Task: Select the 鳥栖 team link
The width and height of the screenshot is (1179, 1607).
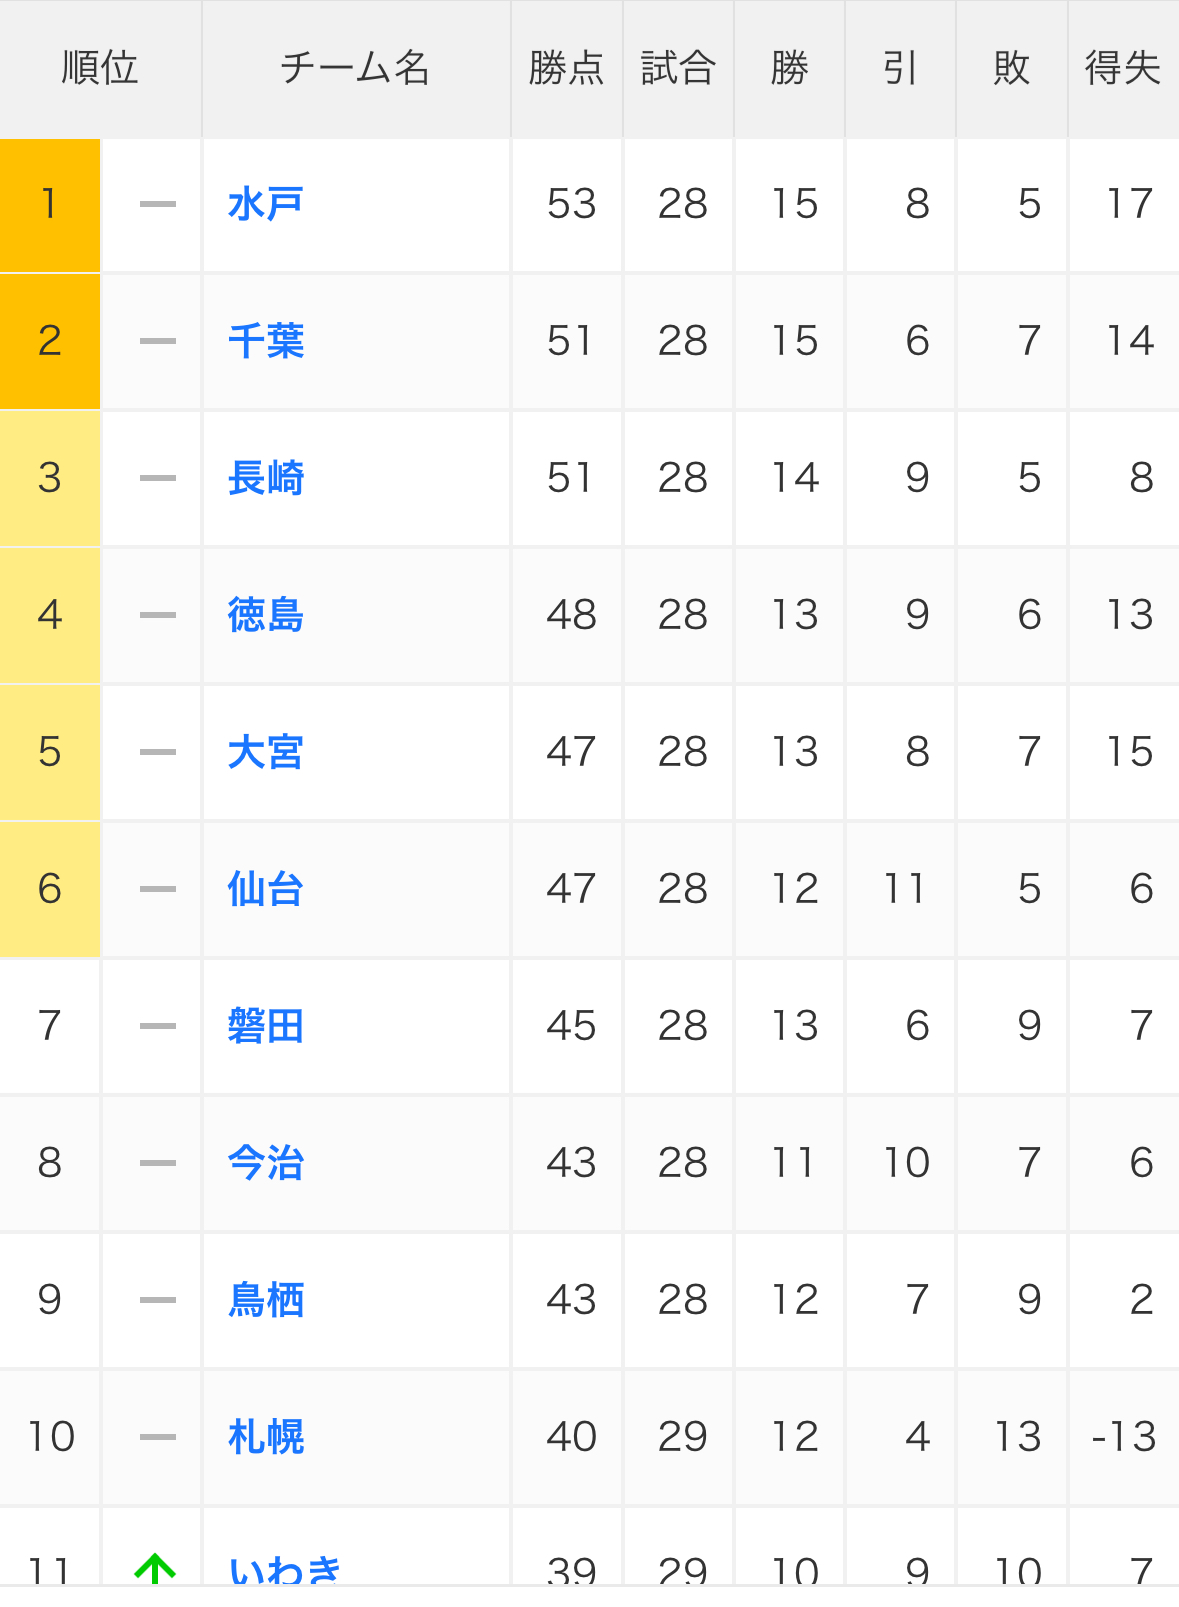Action: tap(265, 1300)
